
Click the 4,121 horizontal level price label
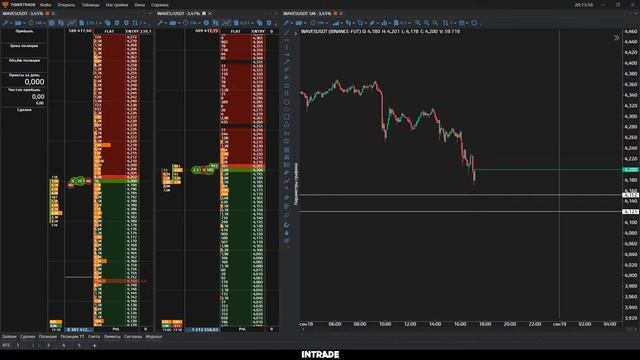[631, 211]
